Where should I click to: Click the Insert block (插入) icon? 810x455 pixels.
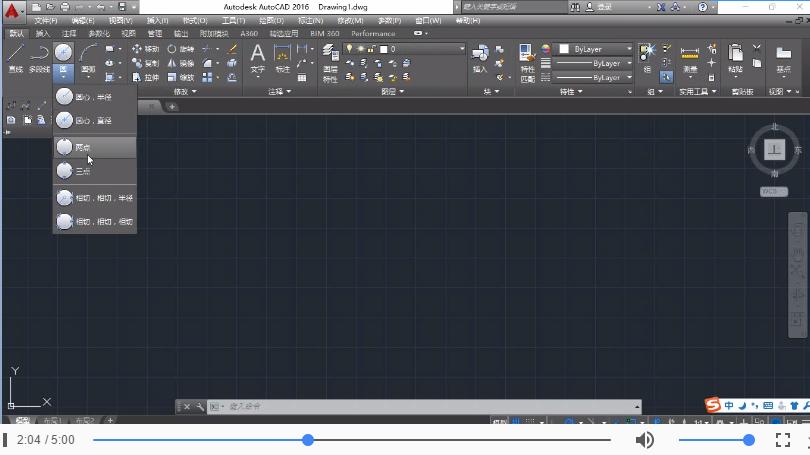point(480,56)
